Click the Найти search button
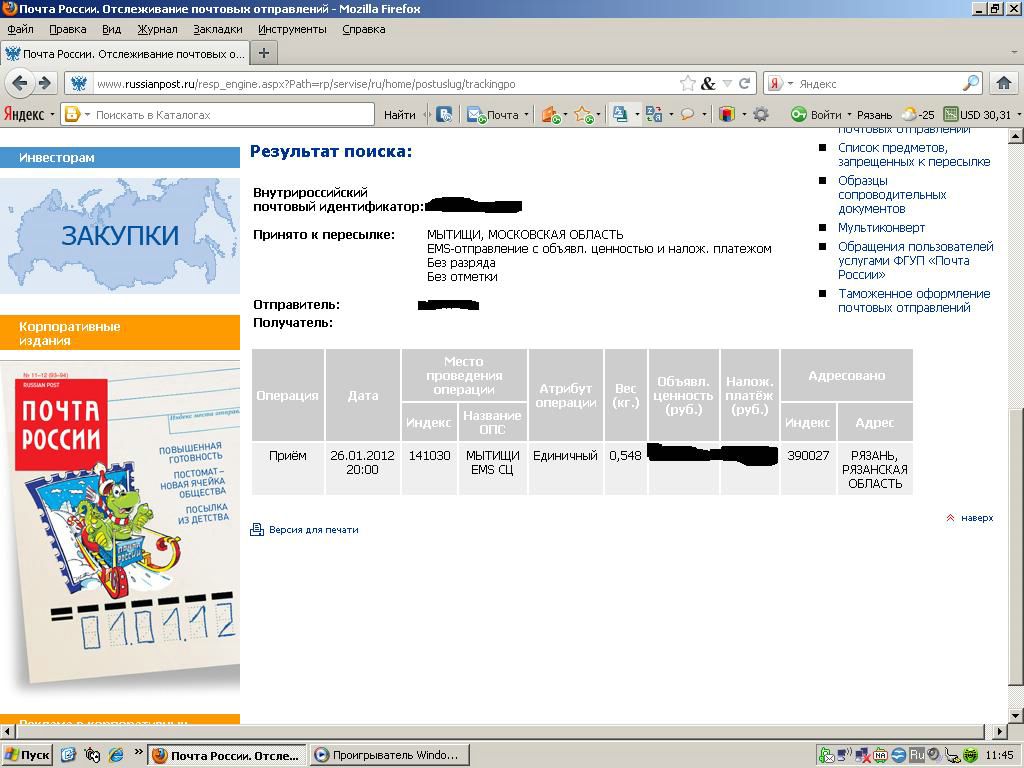The height and width of the screenshot is (768, 1024). pyautogui.click(x=399, y=115)
